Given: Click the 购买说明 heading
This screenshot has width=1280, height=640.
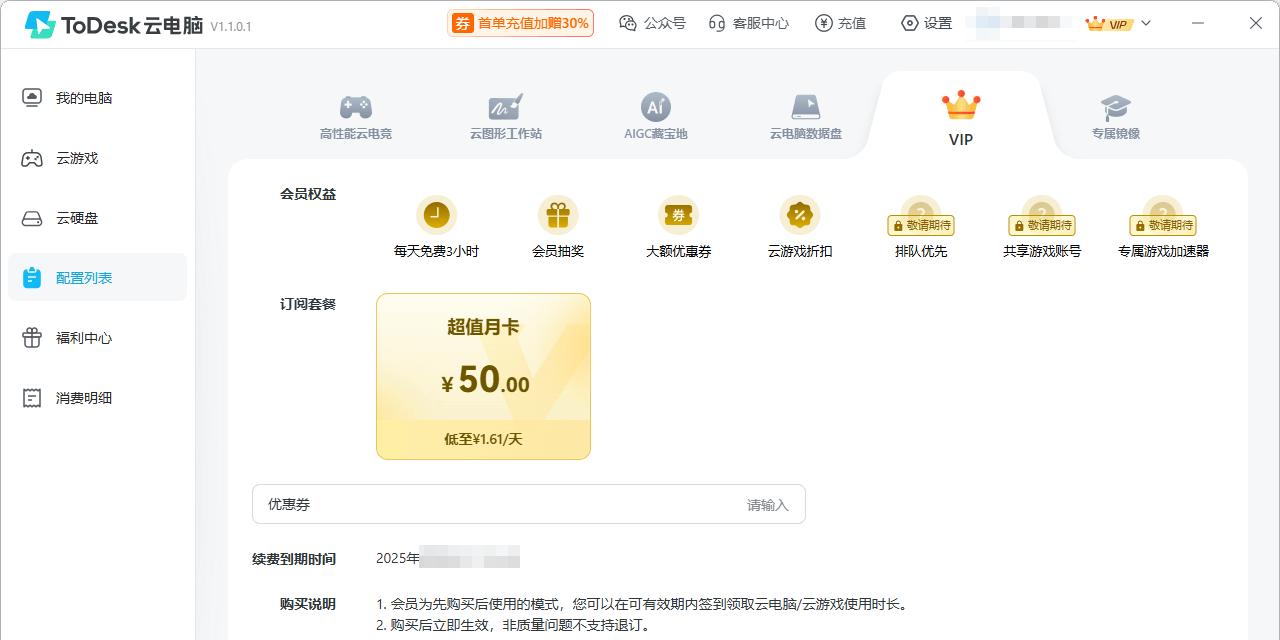Looking at the screenshot, I should click(308, 604).
